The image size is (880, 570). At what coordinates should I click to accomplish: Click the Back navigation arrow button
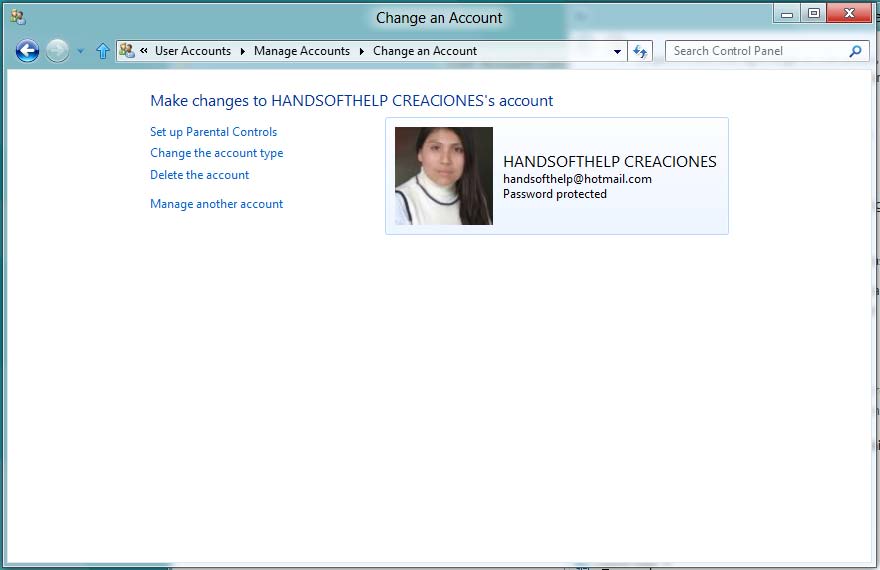coord(28,51)
